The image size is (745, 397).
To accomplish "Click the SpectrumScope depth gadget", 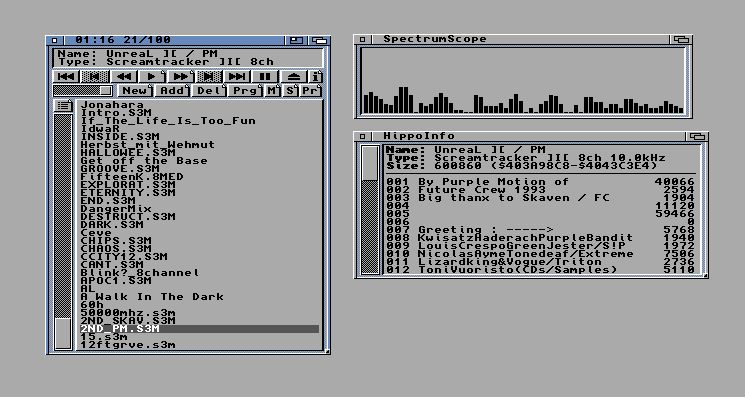I will (x=681, y=39).
